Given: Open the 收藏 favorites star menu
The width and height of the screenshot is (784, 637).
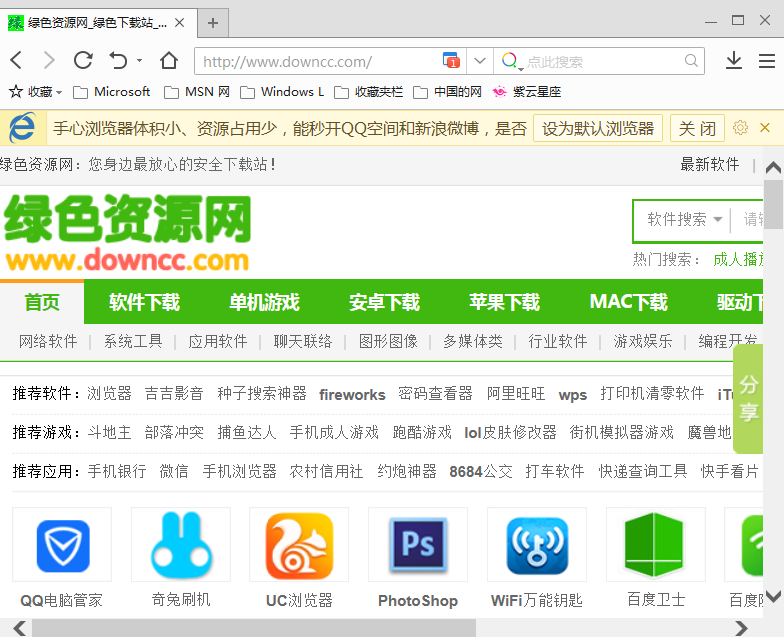Looking at the screenshot, I should pyautogui.click(x=36, y=92).
